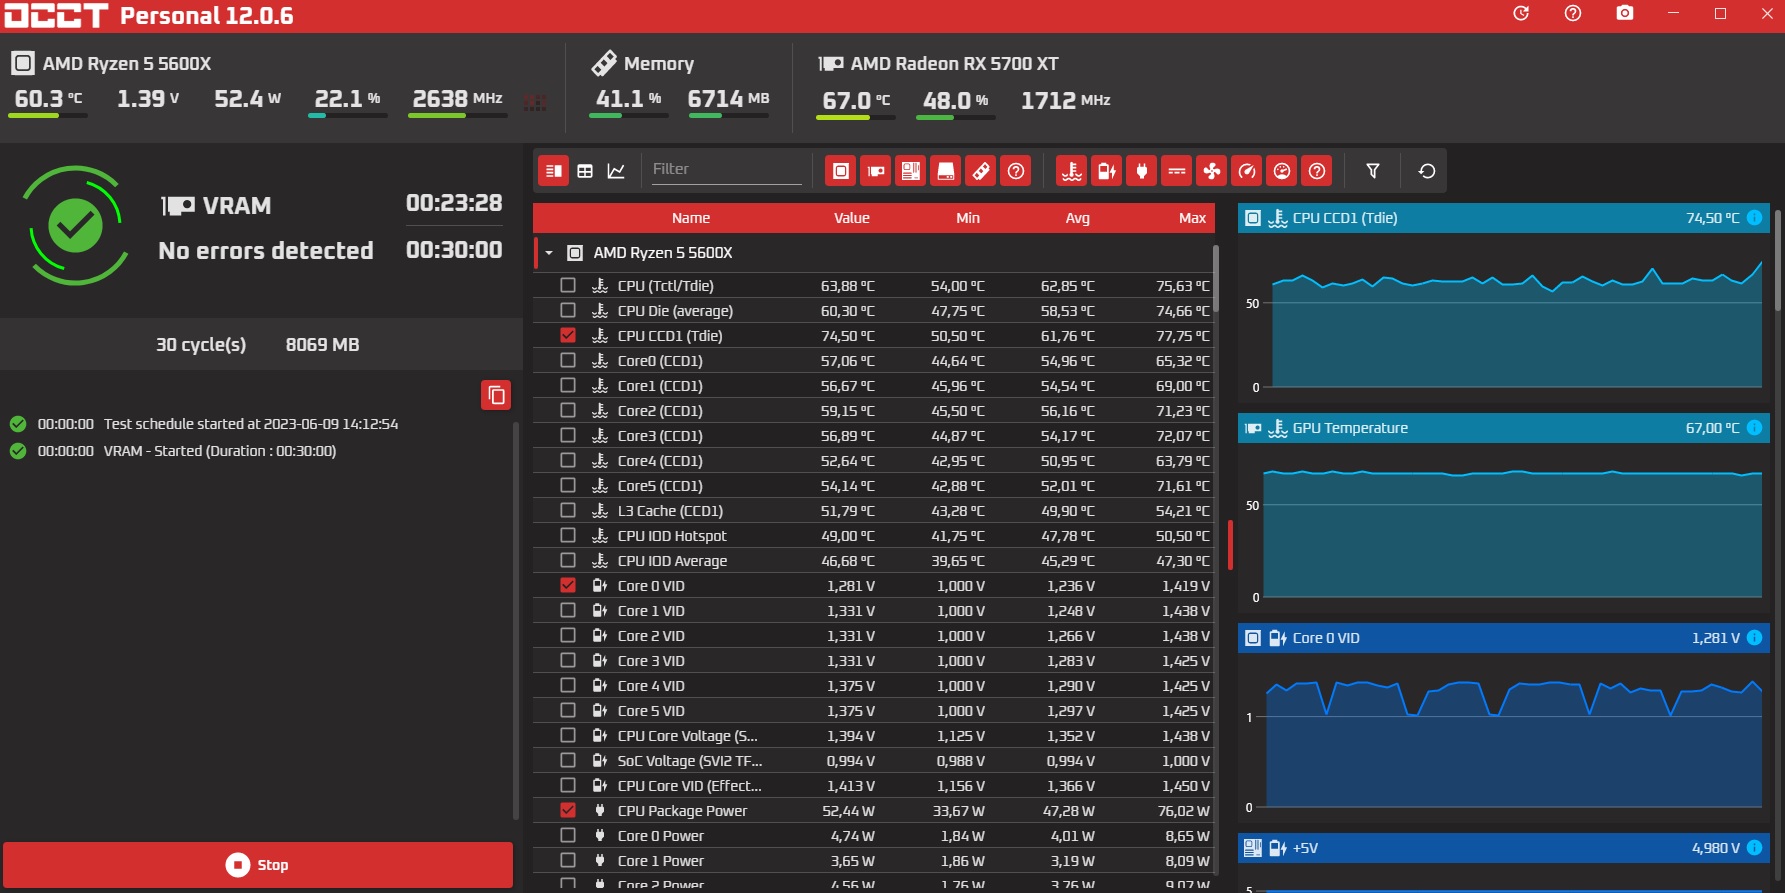Select the list-with-graphs view icon
1785x893 pixels.
point(553,171)
